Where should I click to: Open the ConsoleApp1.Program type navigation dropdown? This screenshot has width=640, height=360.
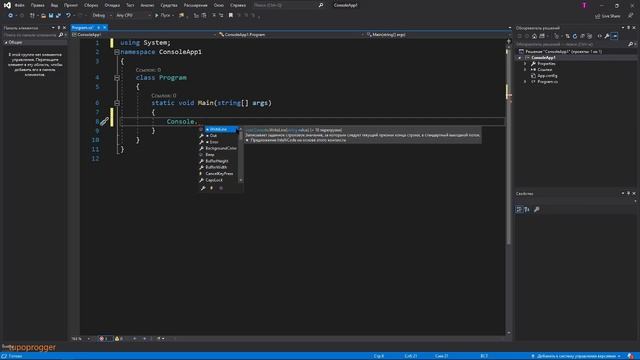point(291,35)
